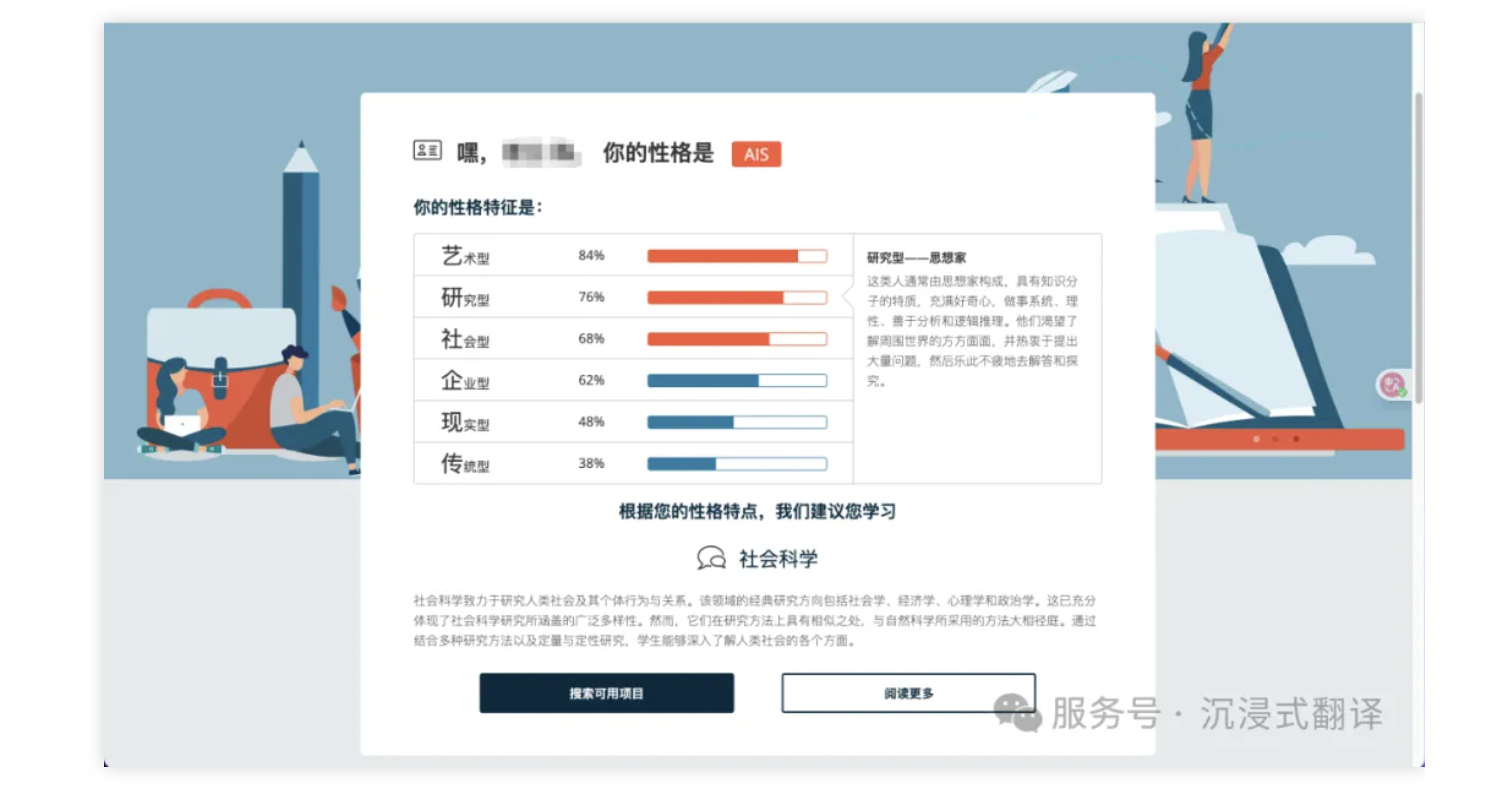Click the WeChat logo in the watermark
Viewport: 1502px width, 798px height.
(1017, 714)
